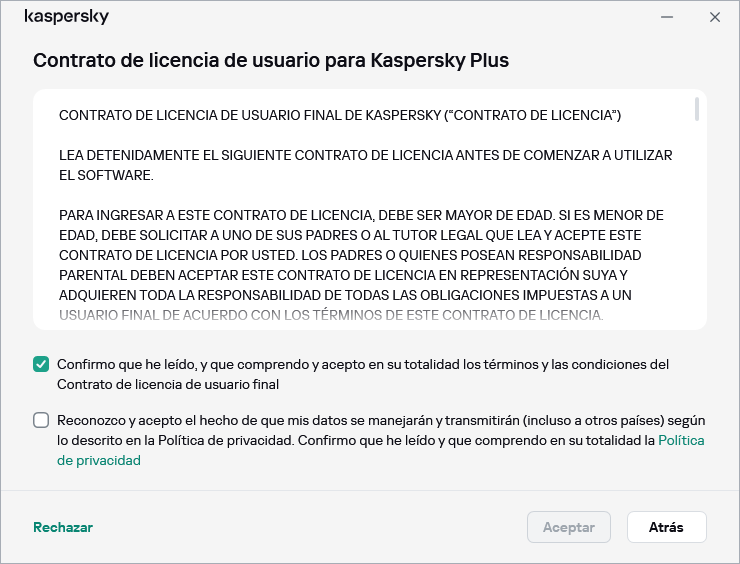740x564 pixels.
Task: Go back with the Atrás button
Action: [666, 527]
